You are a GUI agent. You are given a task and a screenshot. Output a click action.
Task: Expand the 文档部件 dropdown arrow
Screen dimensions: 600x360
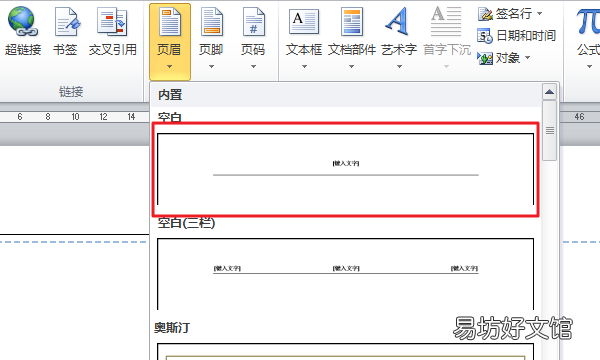[351, 67]
